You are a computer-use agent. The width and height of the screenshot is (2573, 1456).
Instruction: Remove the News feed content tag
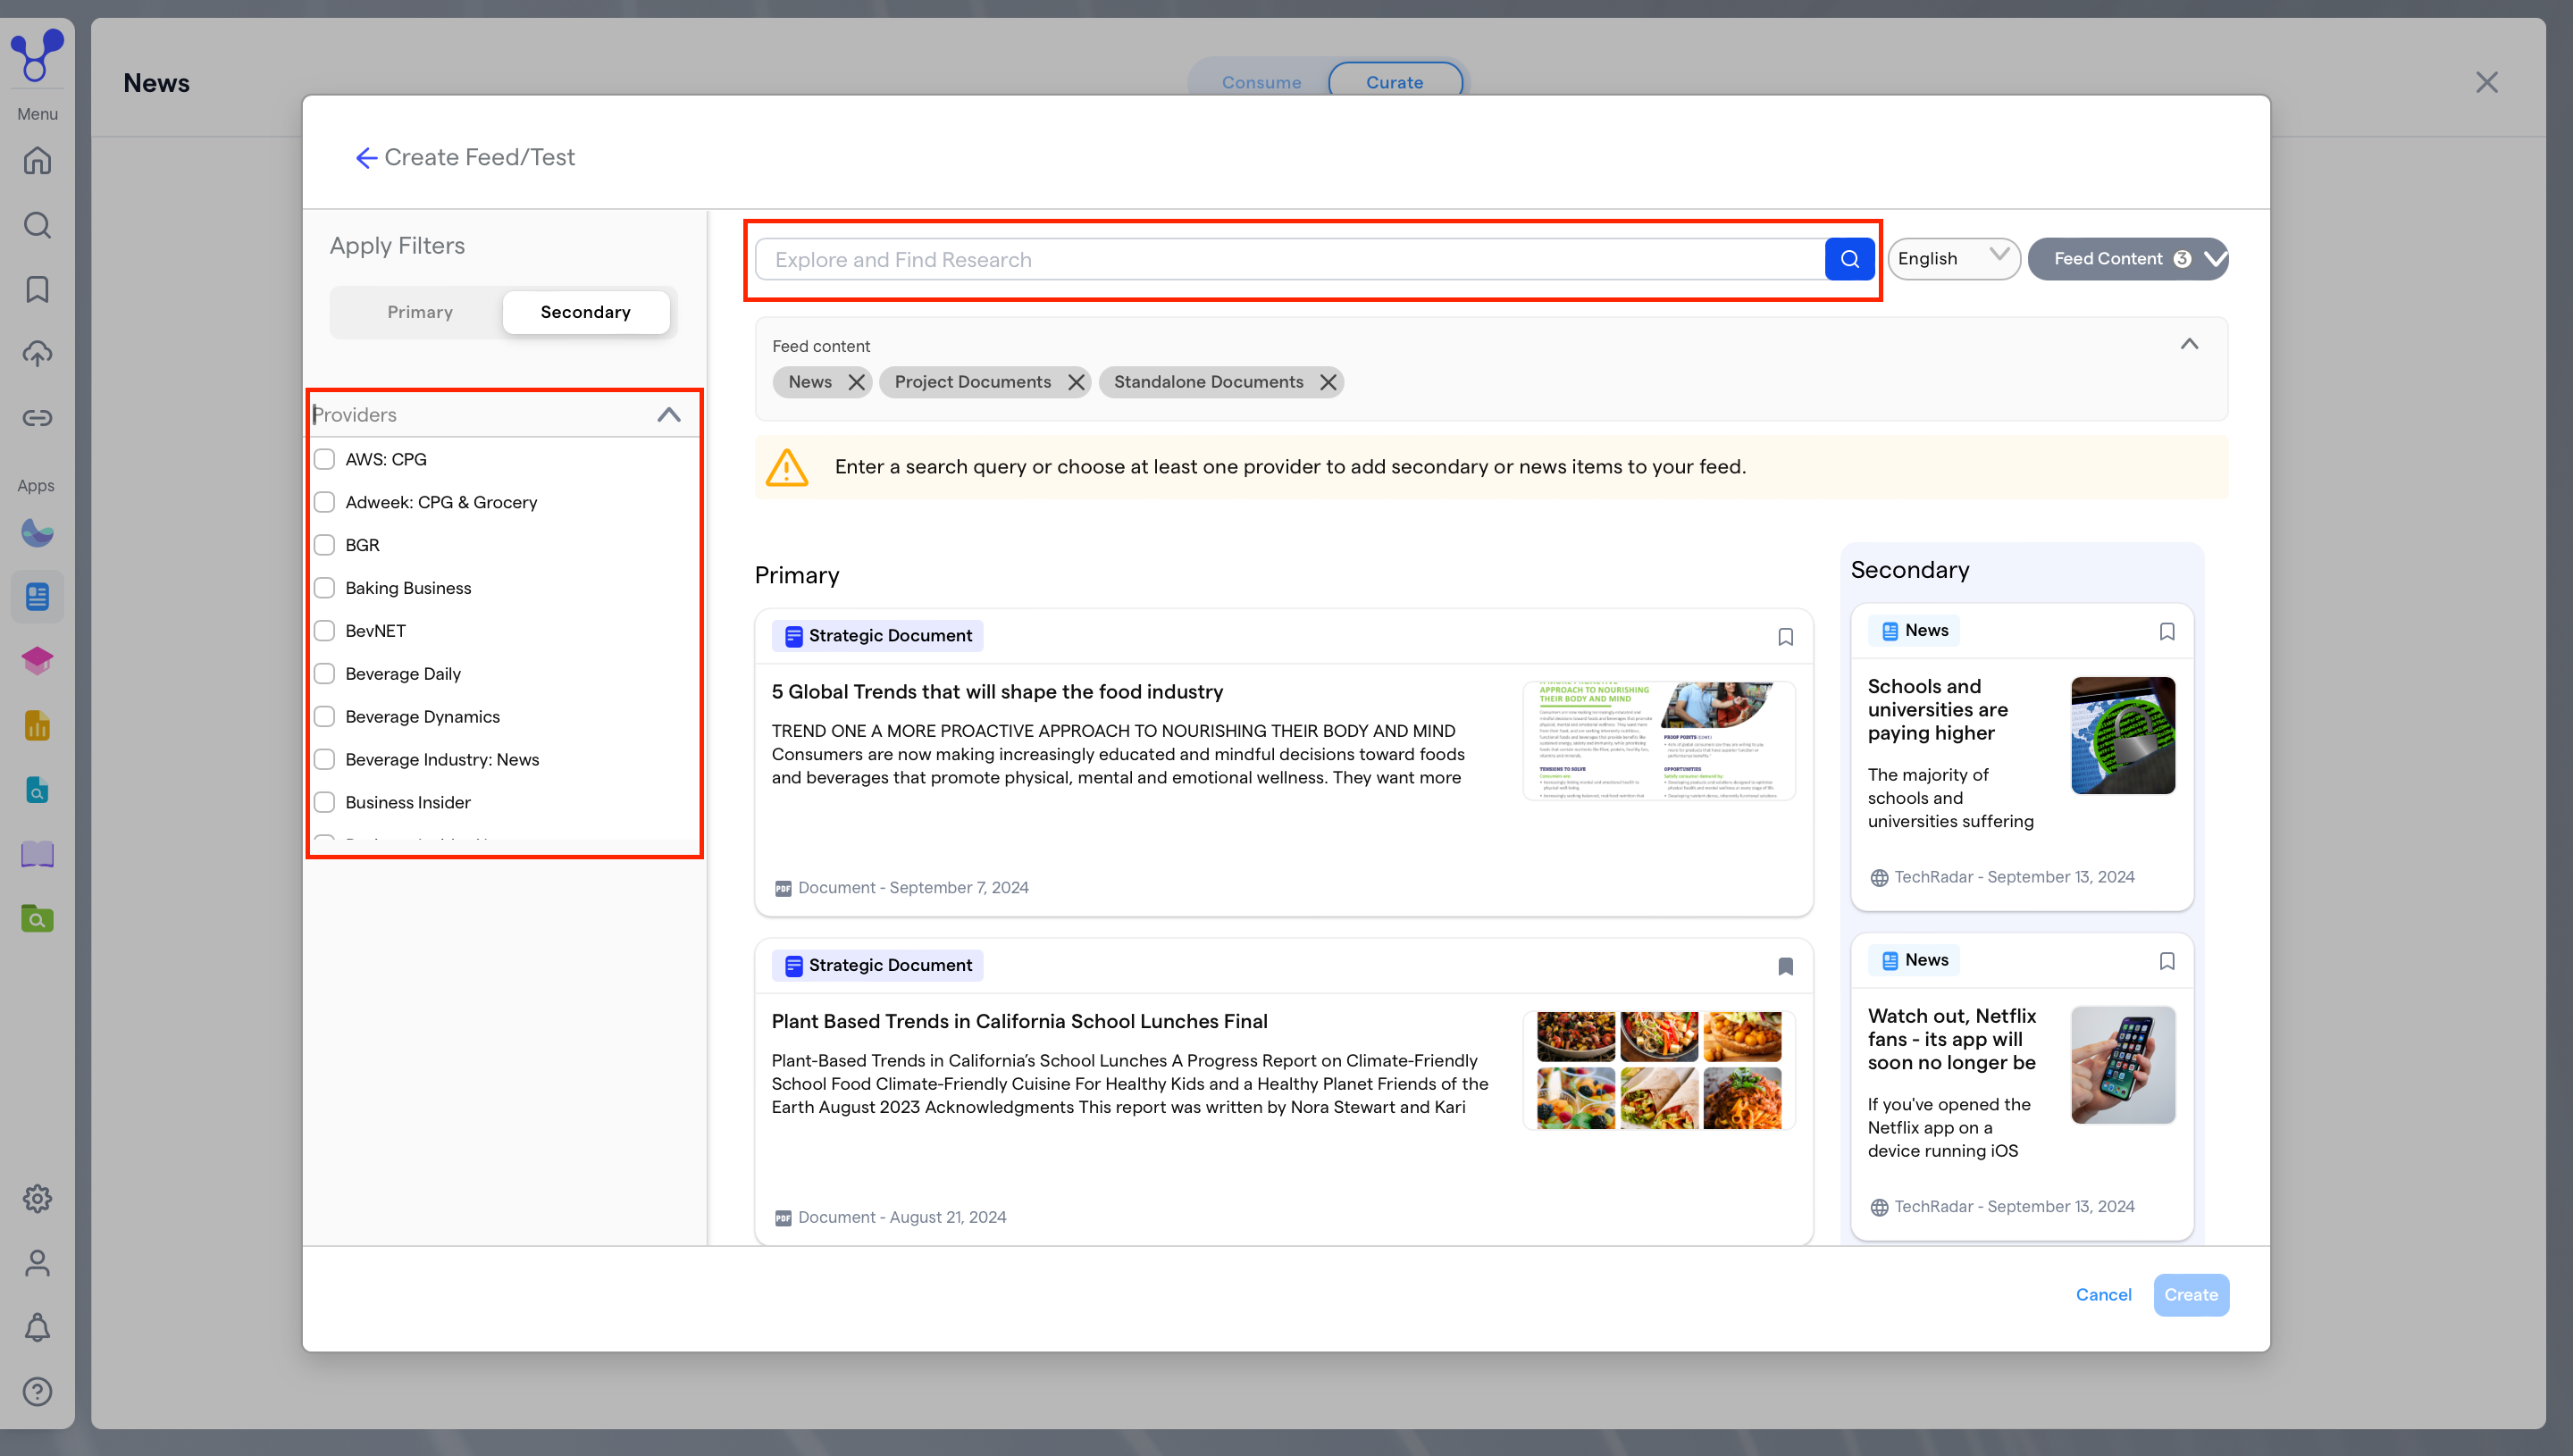tap(856, 382)
